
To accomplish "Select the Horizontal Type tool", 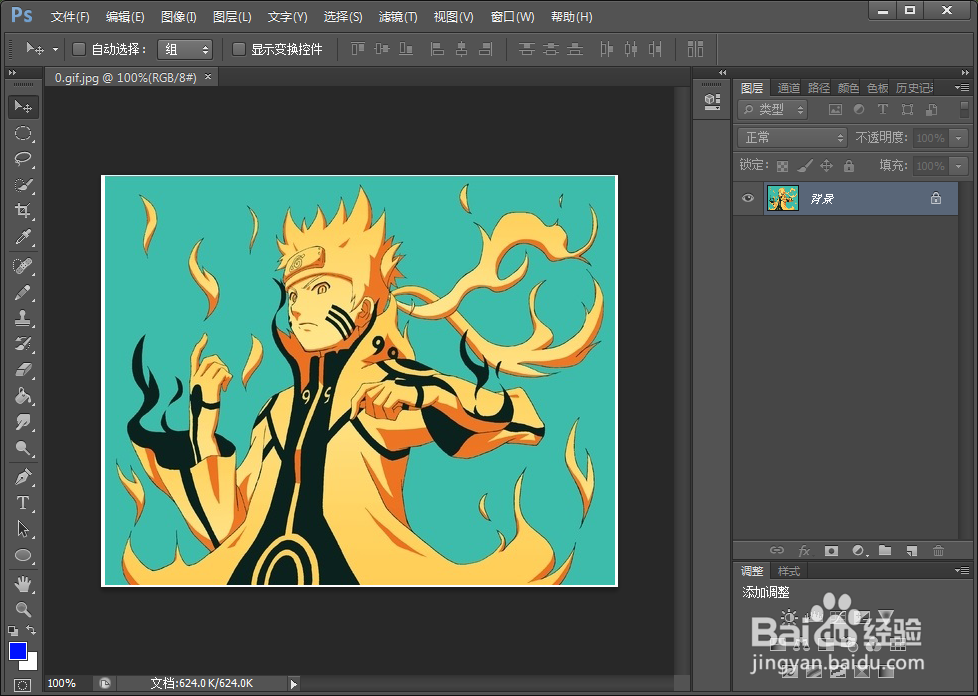I will pyautogui.click(x=23, y=503).
